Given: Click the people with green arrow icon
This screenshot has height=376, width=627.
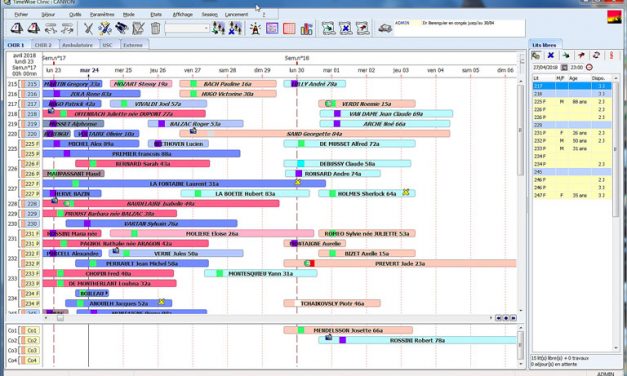Looking at the screenshot, I should tap(218, 28).
